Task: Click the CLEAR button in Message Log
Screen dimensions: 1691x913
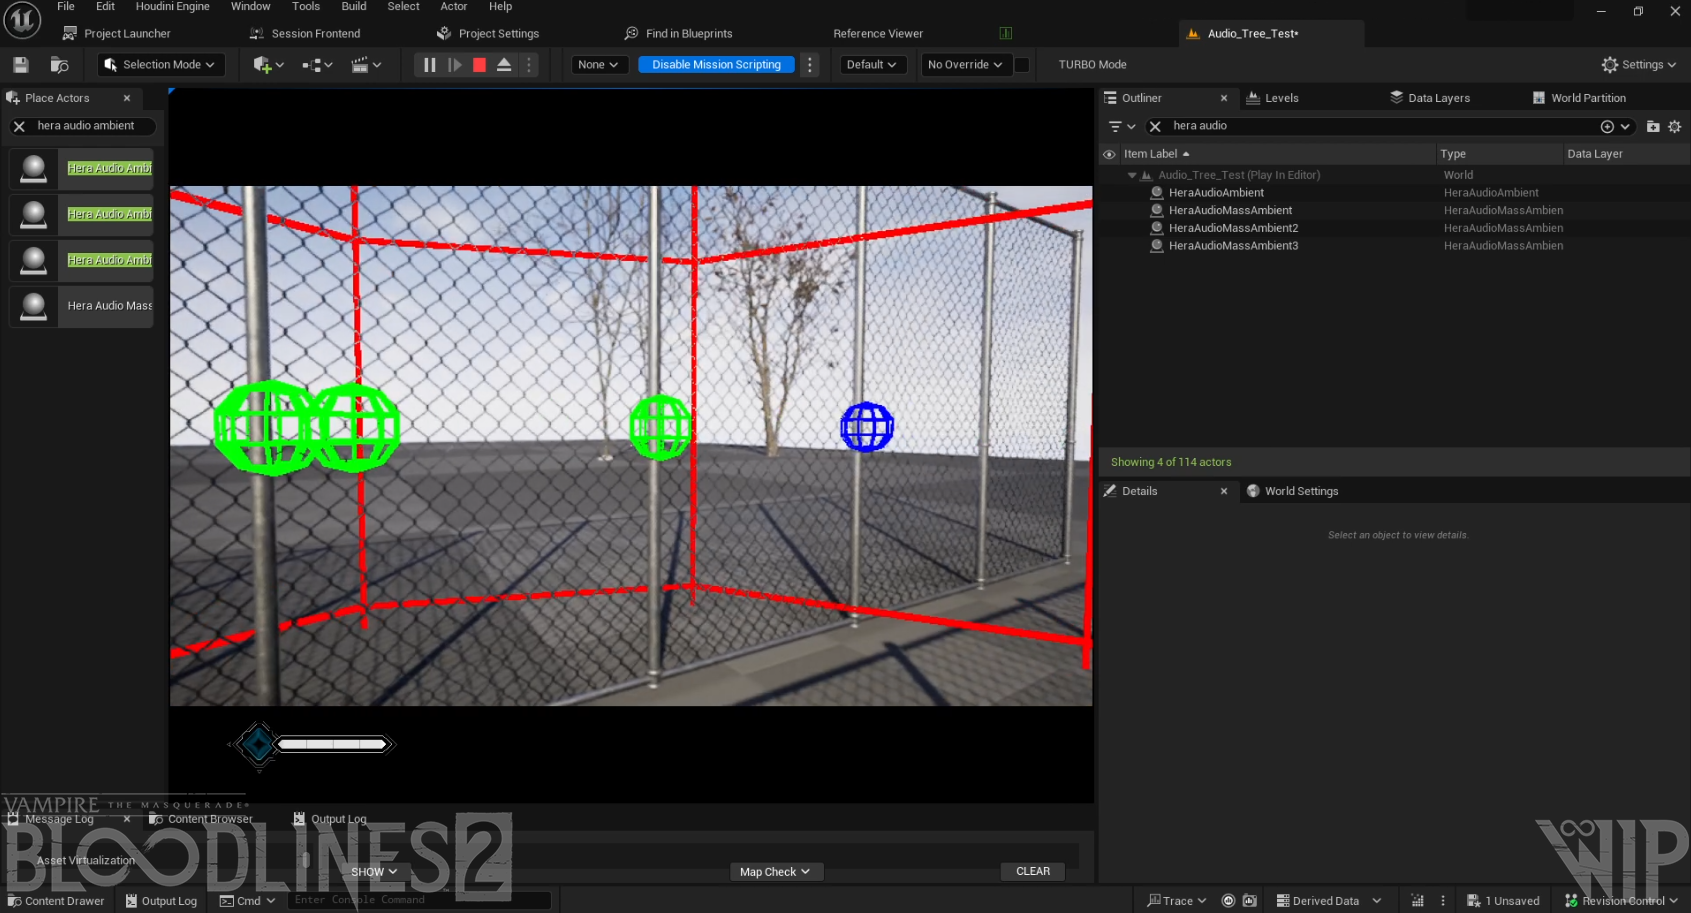Action: click(x=1033, y=872)
